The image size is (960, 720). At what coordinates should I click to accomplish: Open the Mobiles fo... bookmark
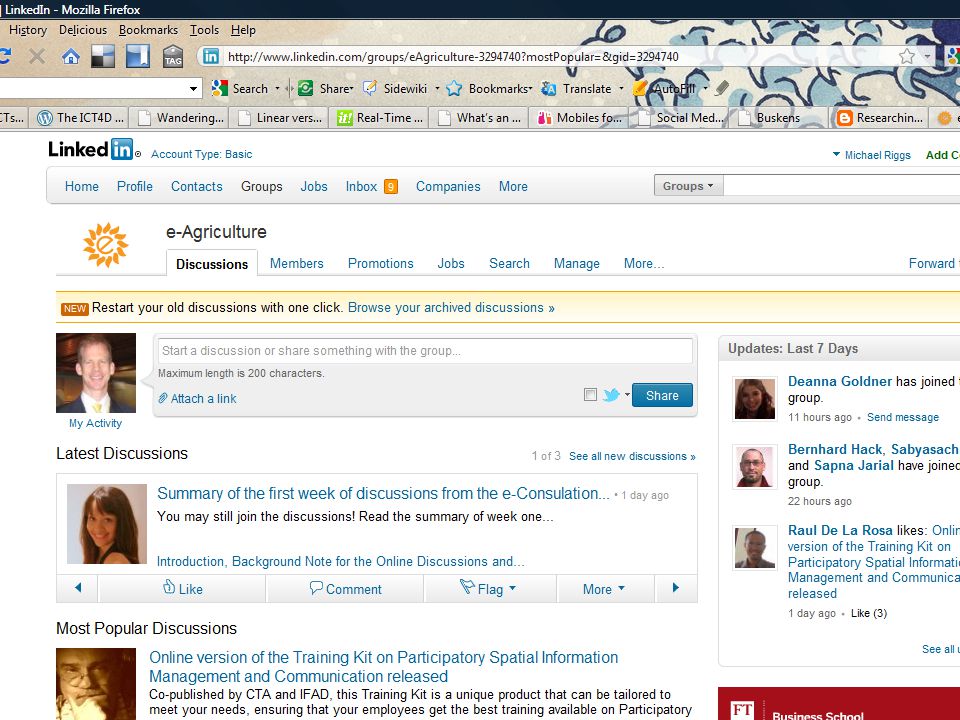[x=579, y=118]
